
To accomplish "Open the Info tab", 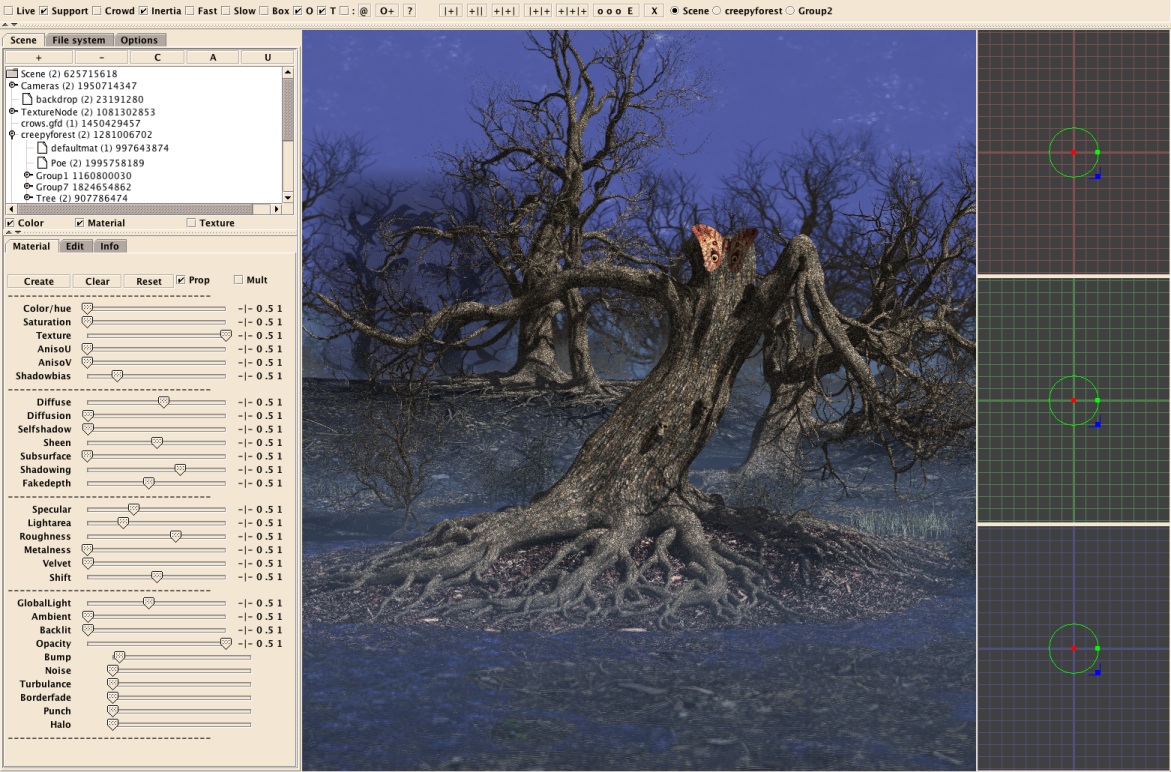I will [110, 246].
